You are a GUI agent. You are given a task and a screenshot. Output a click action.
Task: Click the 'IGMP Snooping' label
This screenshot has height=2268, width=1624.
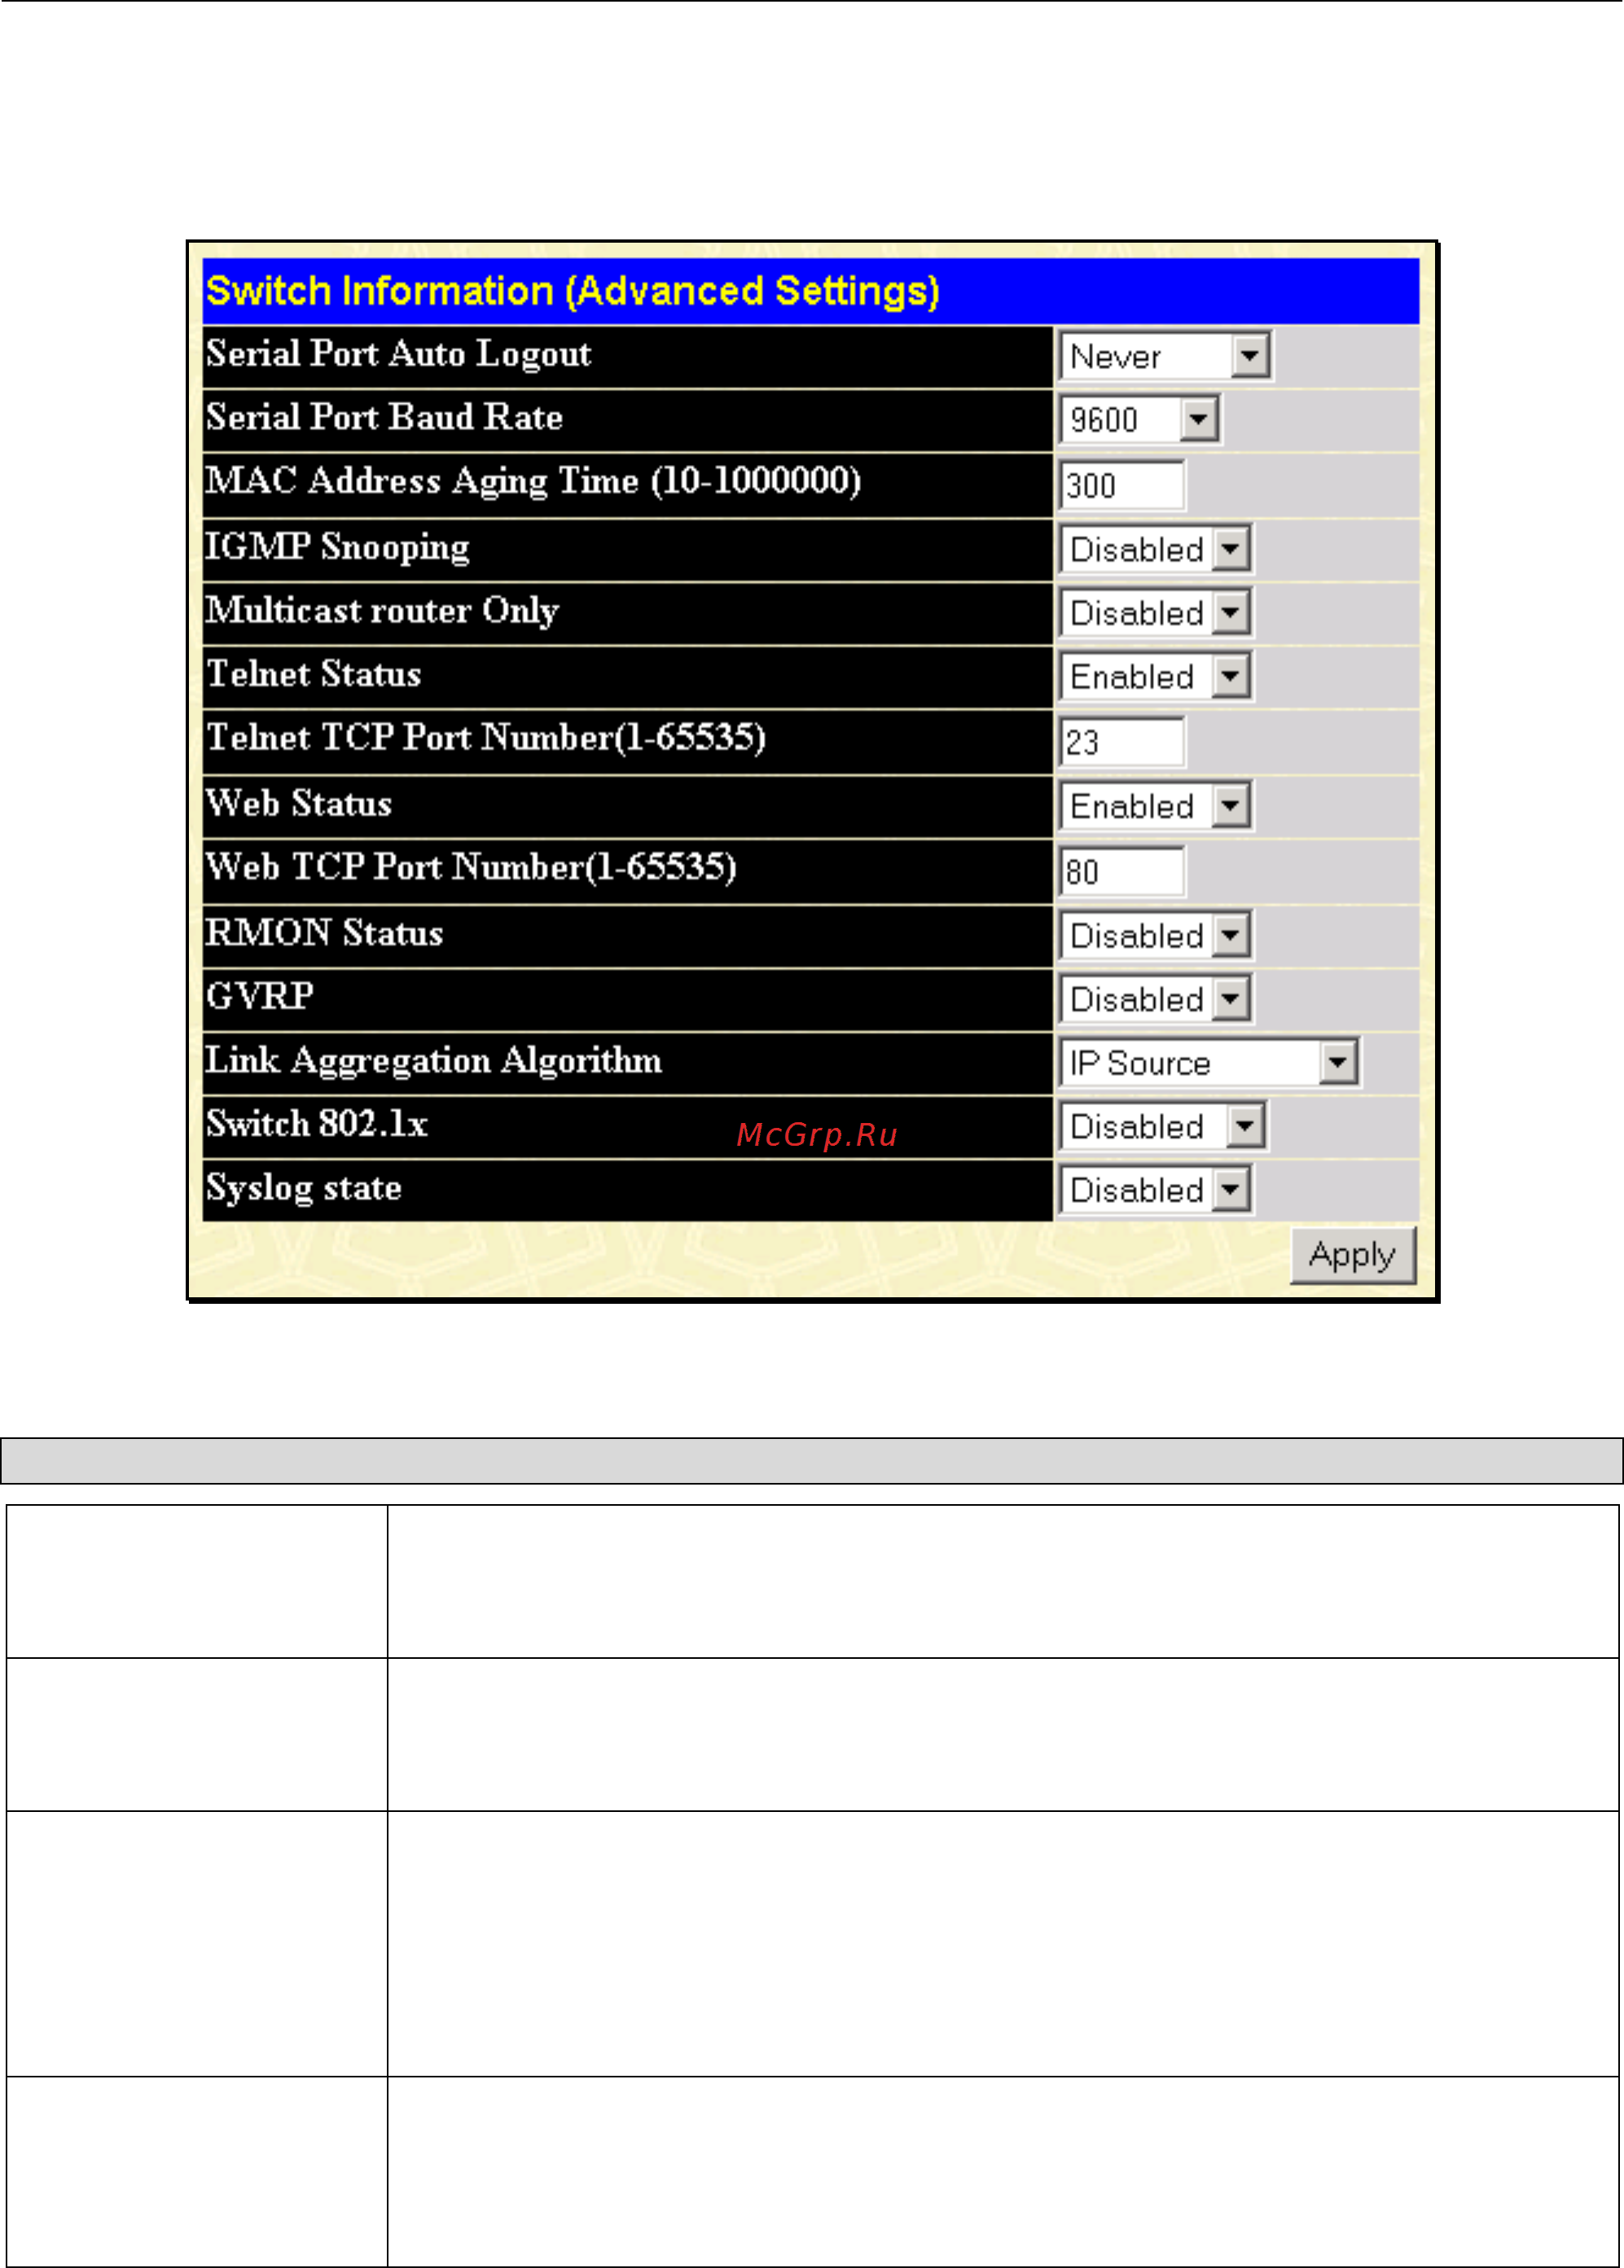click(337, 548)
